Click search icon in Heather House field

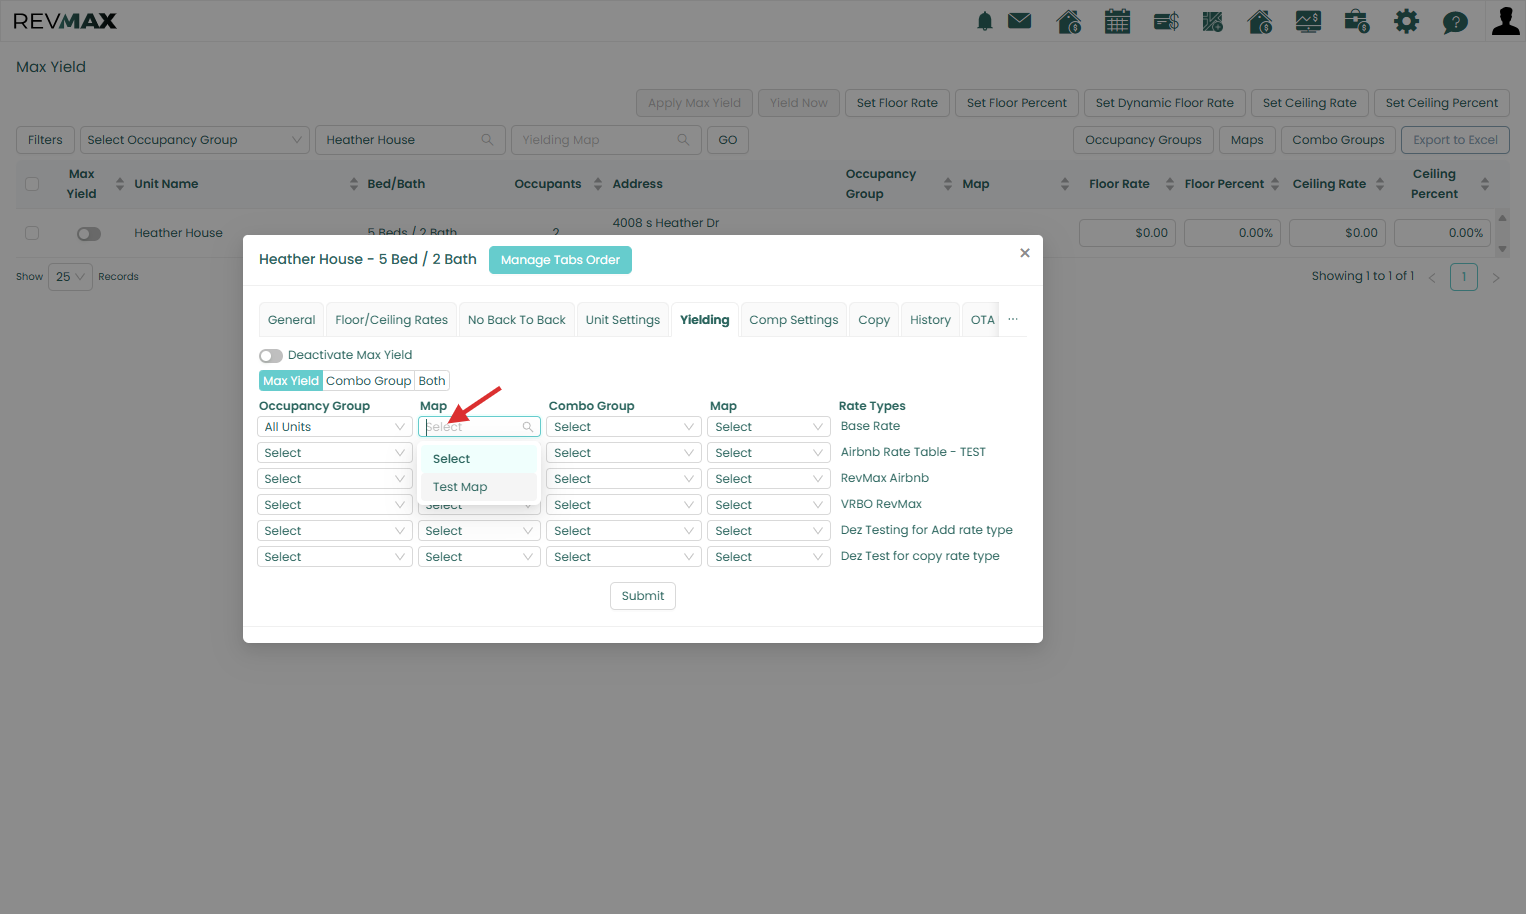click(487, 140)
